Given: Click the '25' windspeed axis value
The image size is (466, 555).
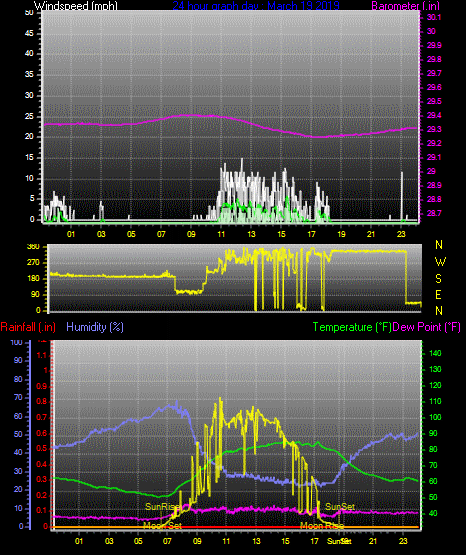Looking at the screenshot, I should [x=29, y=116].
